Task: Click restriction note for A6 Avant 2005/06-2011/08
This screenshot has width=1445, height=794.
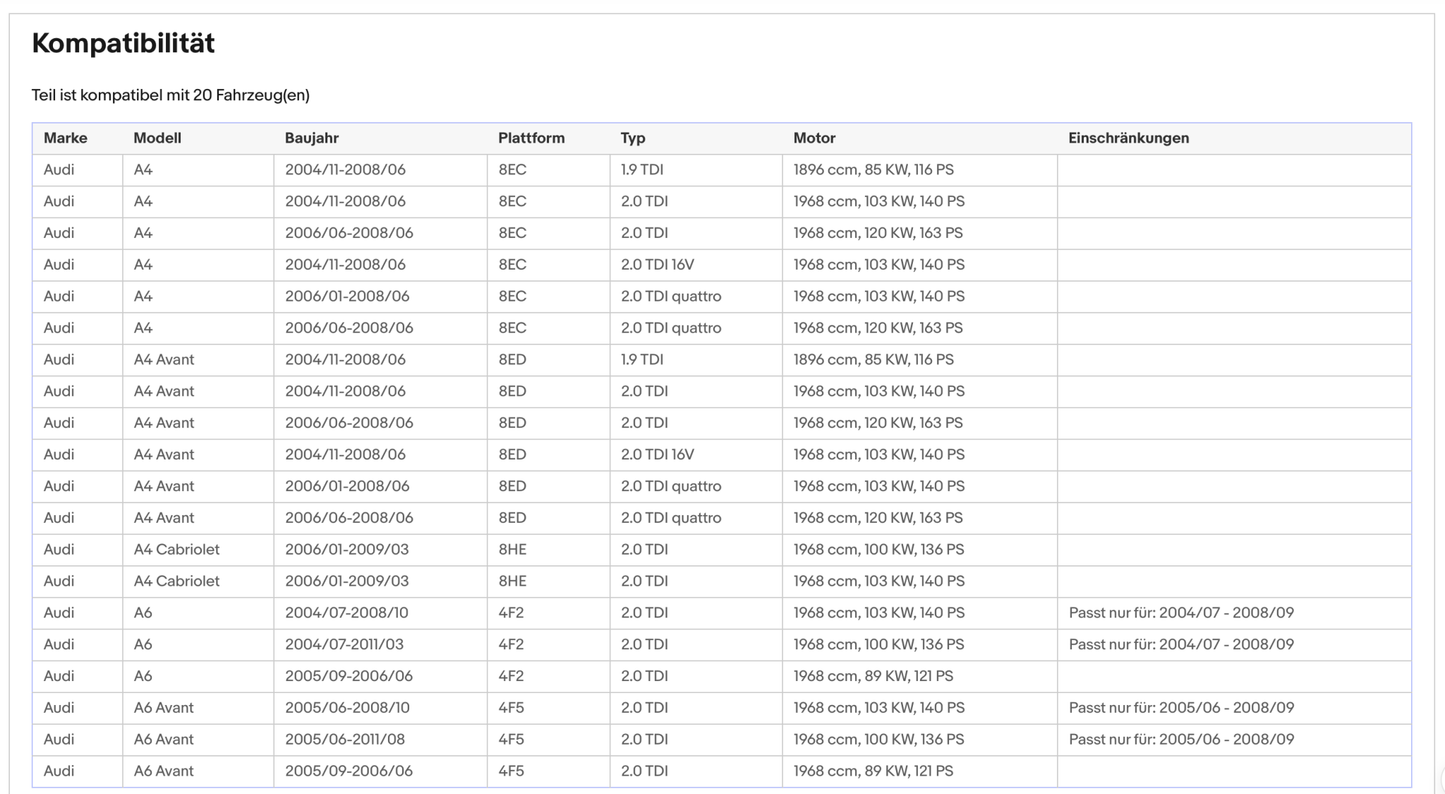Action: (x=1181, y=740)
